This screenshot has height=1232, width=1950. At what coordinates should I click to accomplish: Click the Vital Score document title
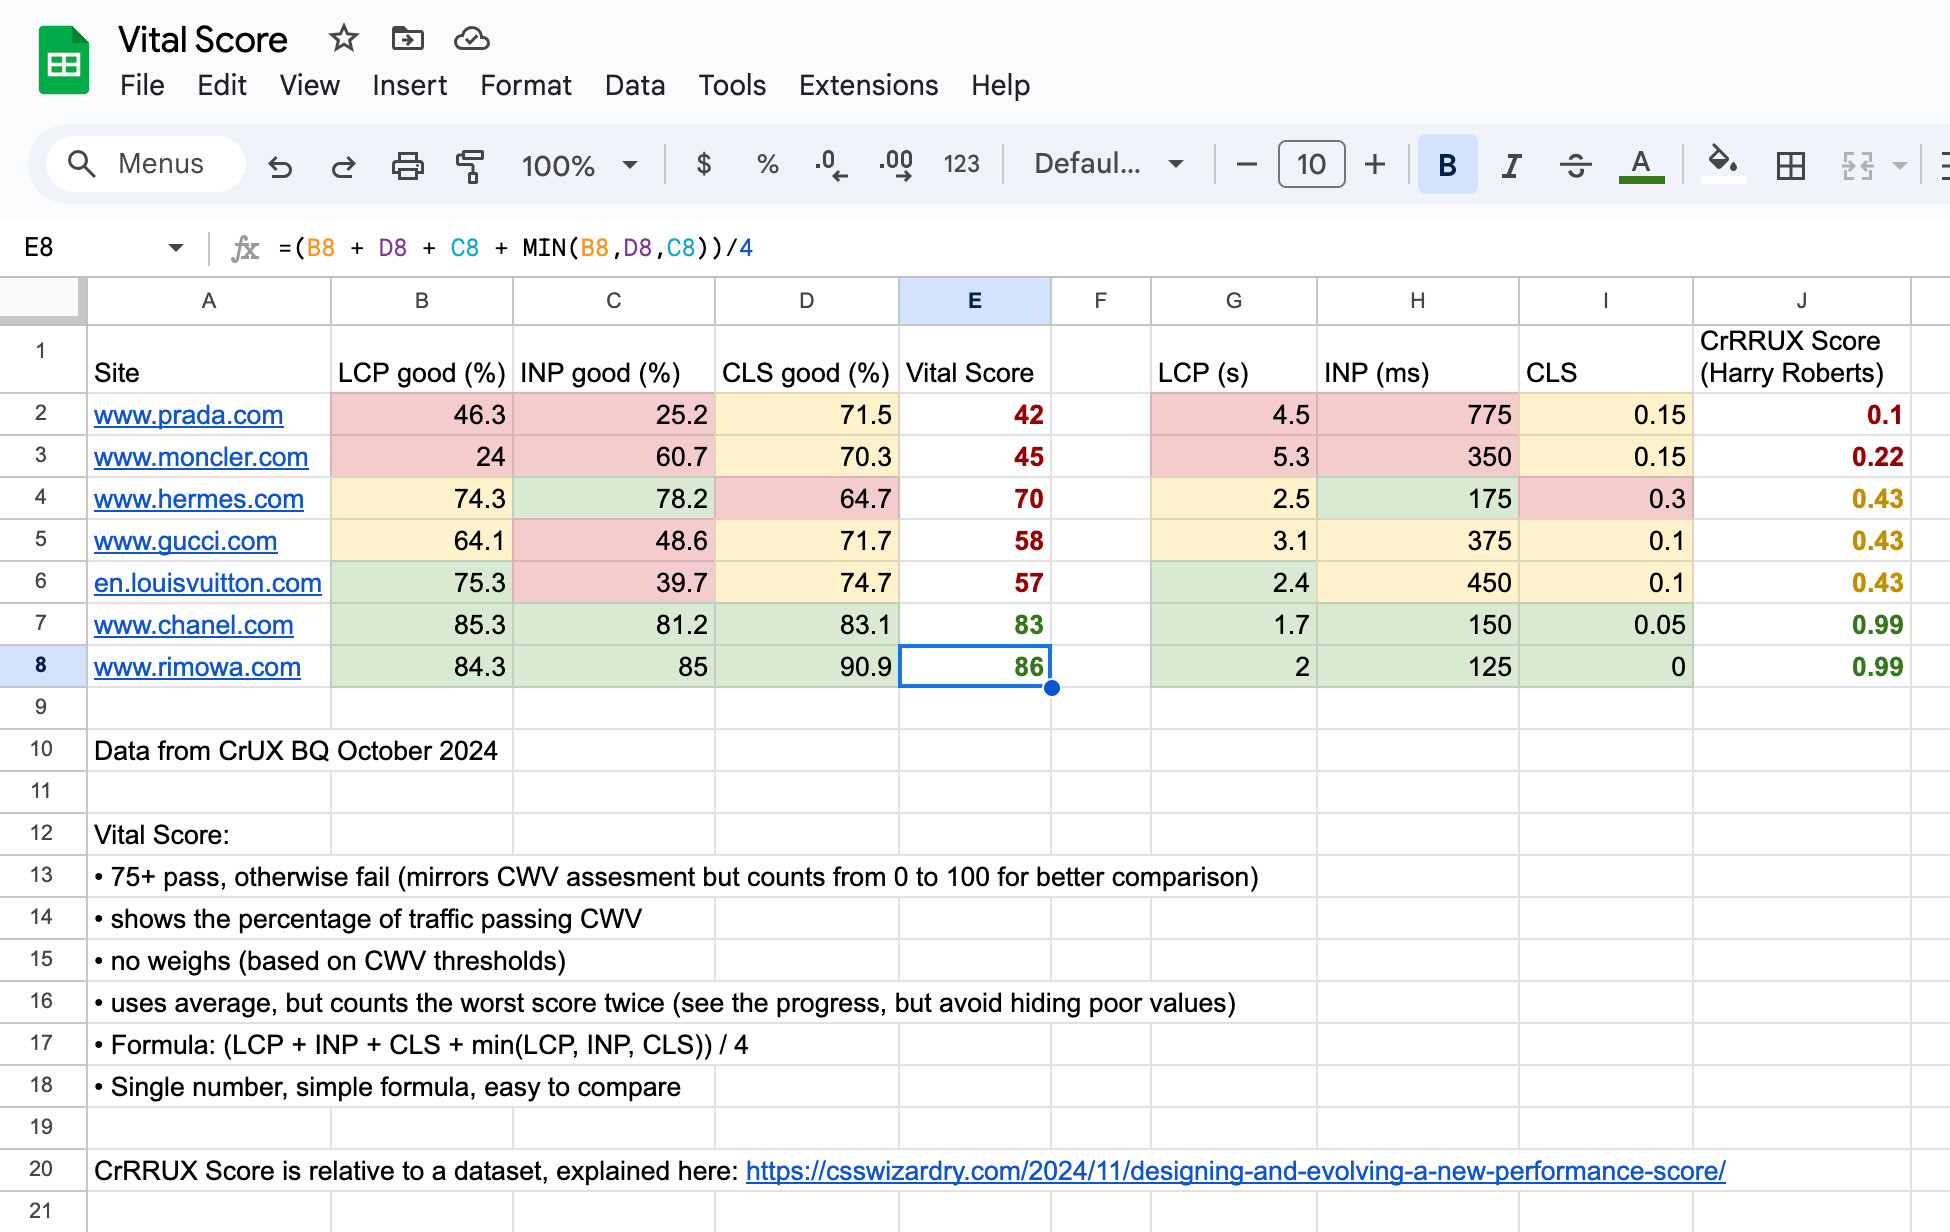(203, 40)
